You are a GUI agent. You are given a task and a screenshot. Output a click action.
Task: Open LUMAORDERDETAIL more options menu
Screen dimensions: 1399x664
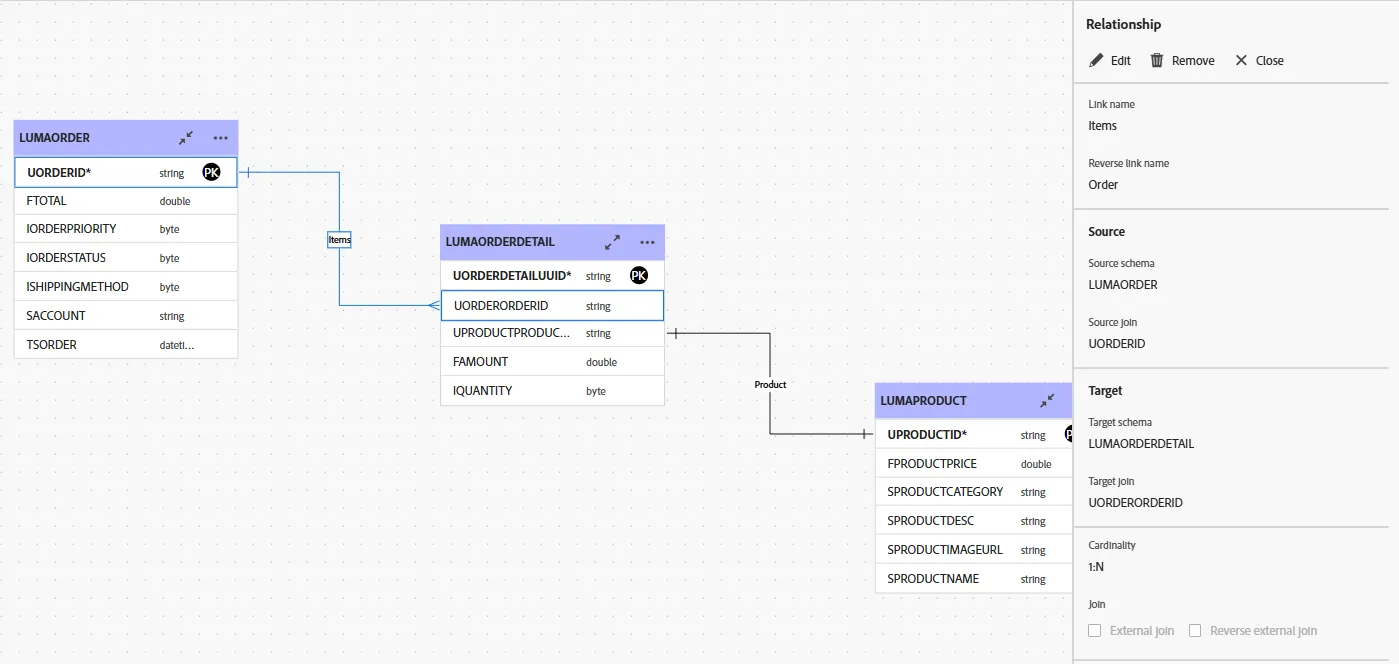point(647,242)
